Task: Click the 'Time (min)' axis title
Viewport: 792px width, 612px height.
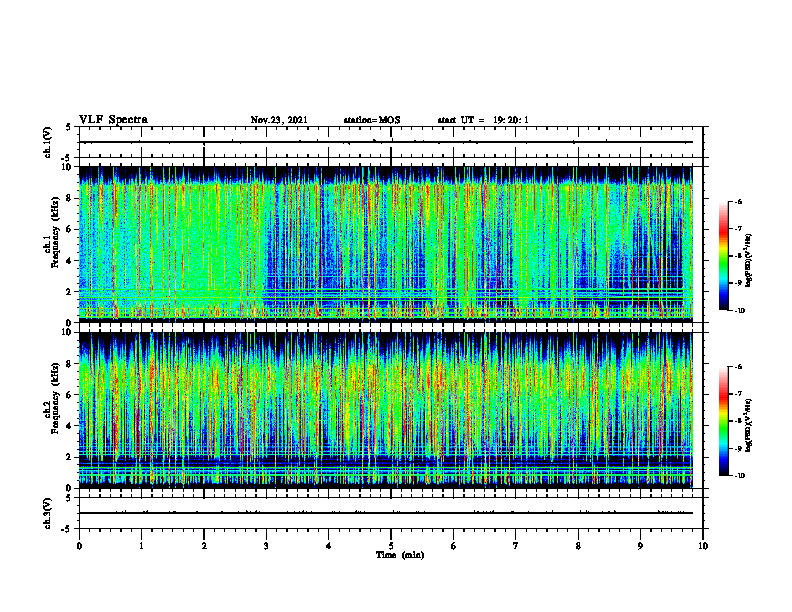Action: [400, 555]
